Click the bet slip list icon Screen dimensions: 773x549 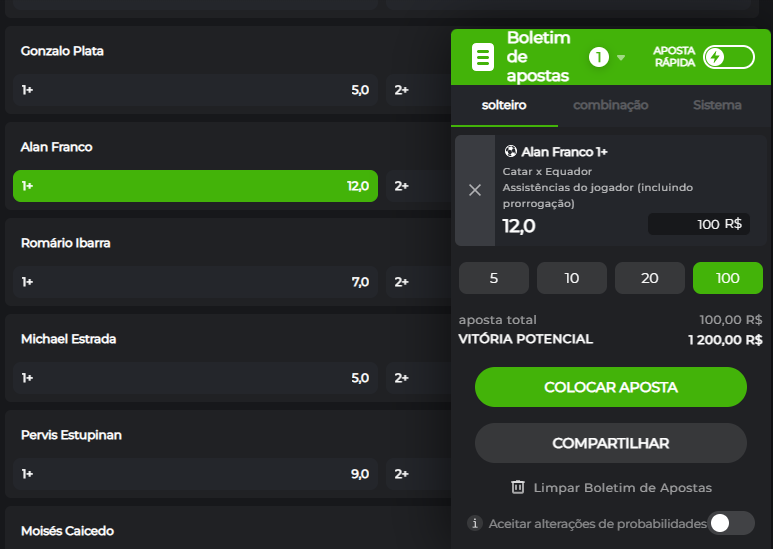pos(483,57)
